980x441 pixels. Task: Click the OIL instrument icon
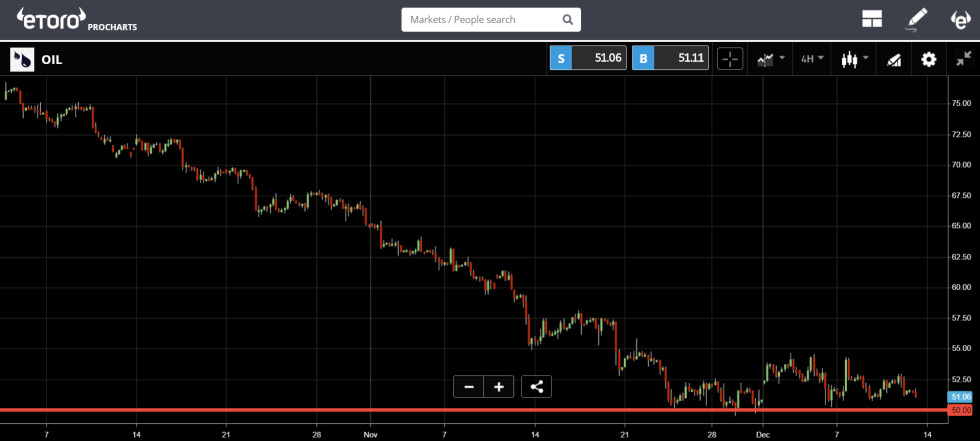[x=21, y=59]
